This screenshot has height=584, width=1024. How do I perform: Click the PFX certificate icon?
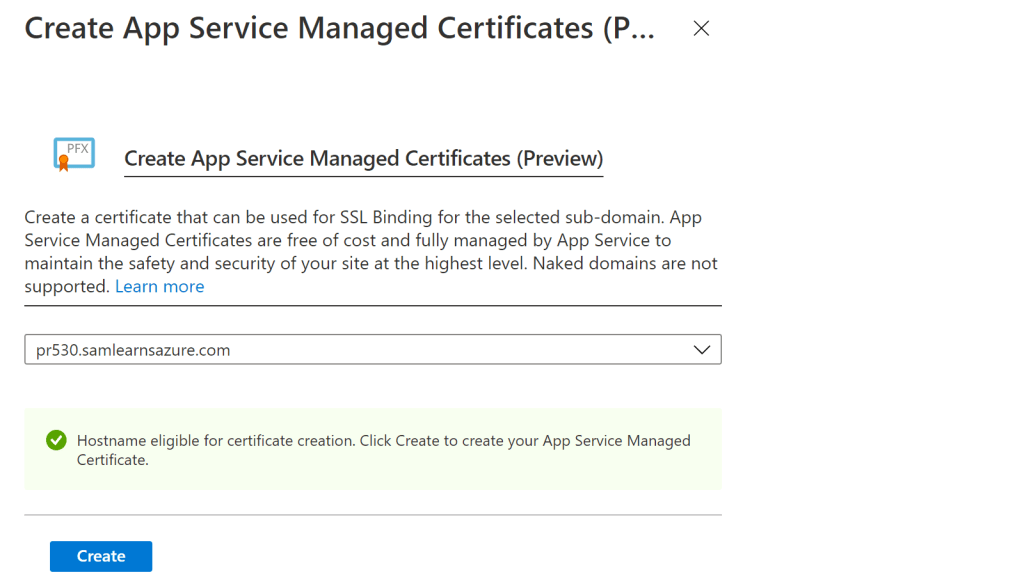(x=74, y=154)
